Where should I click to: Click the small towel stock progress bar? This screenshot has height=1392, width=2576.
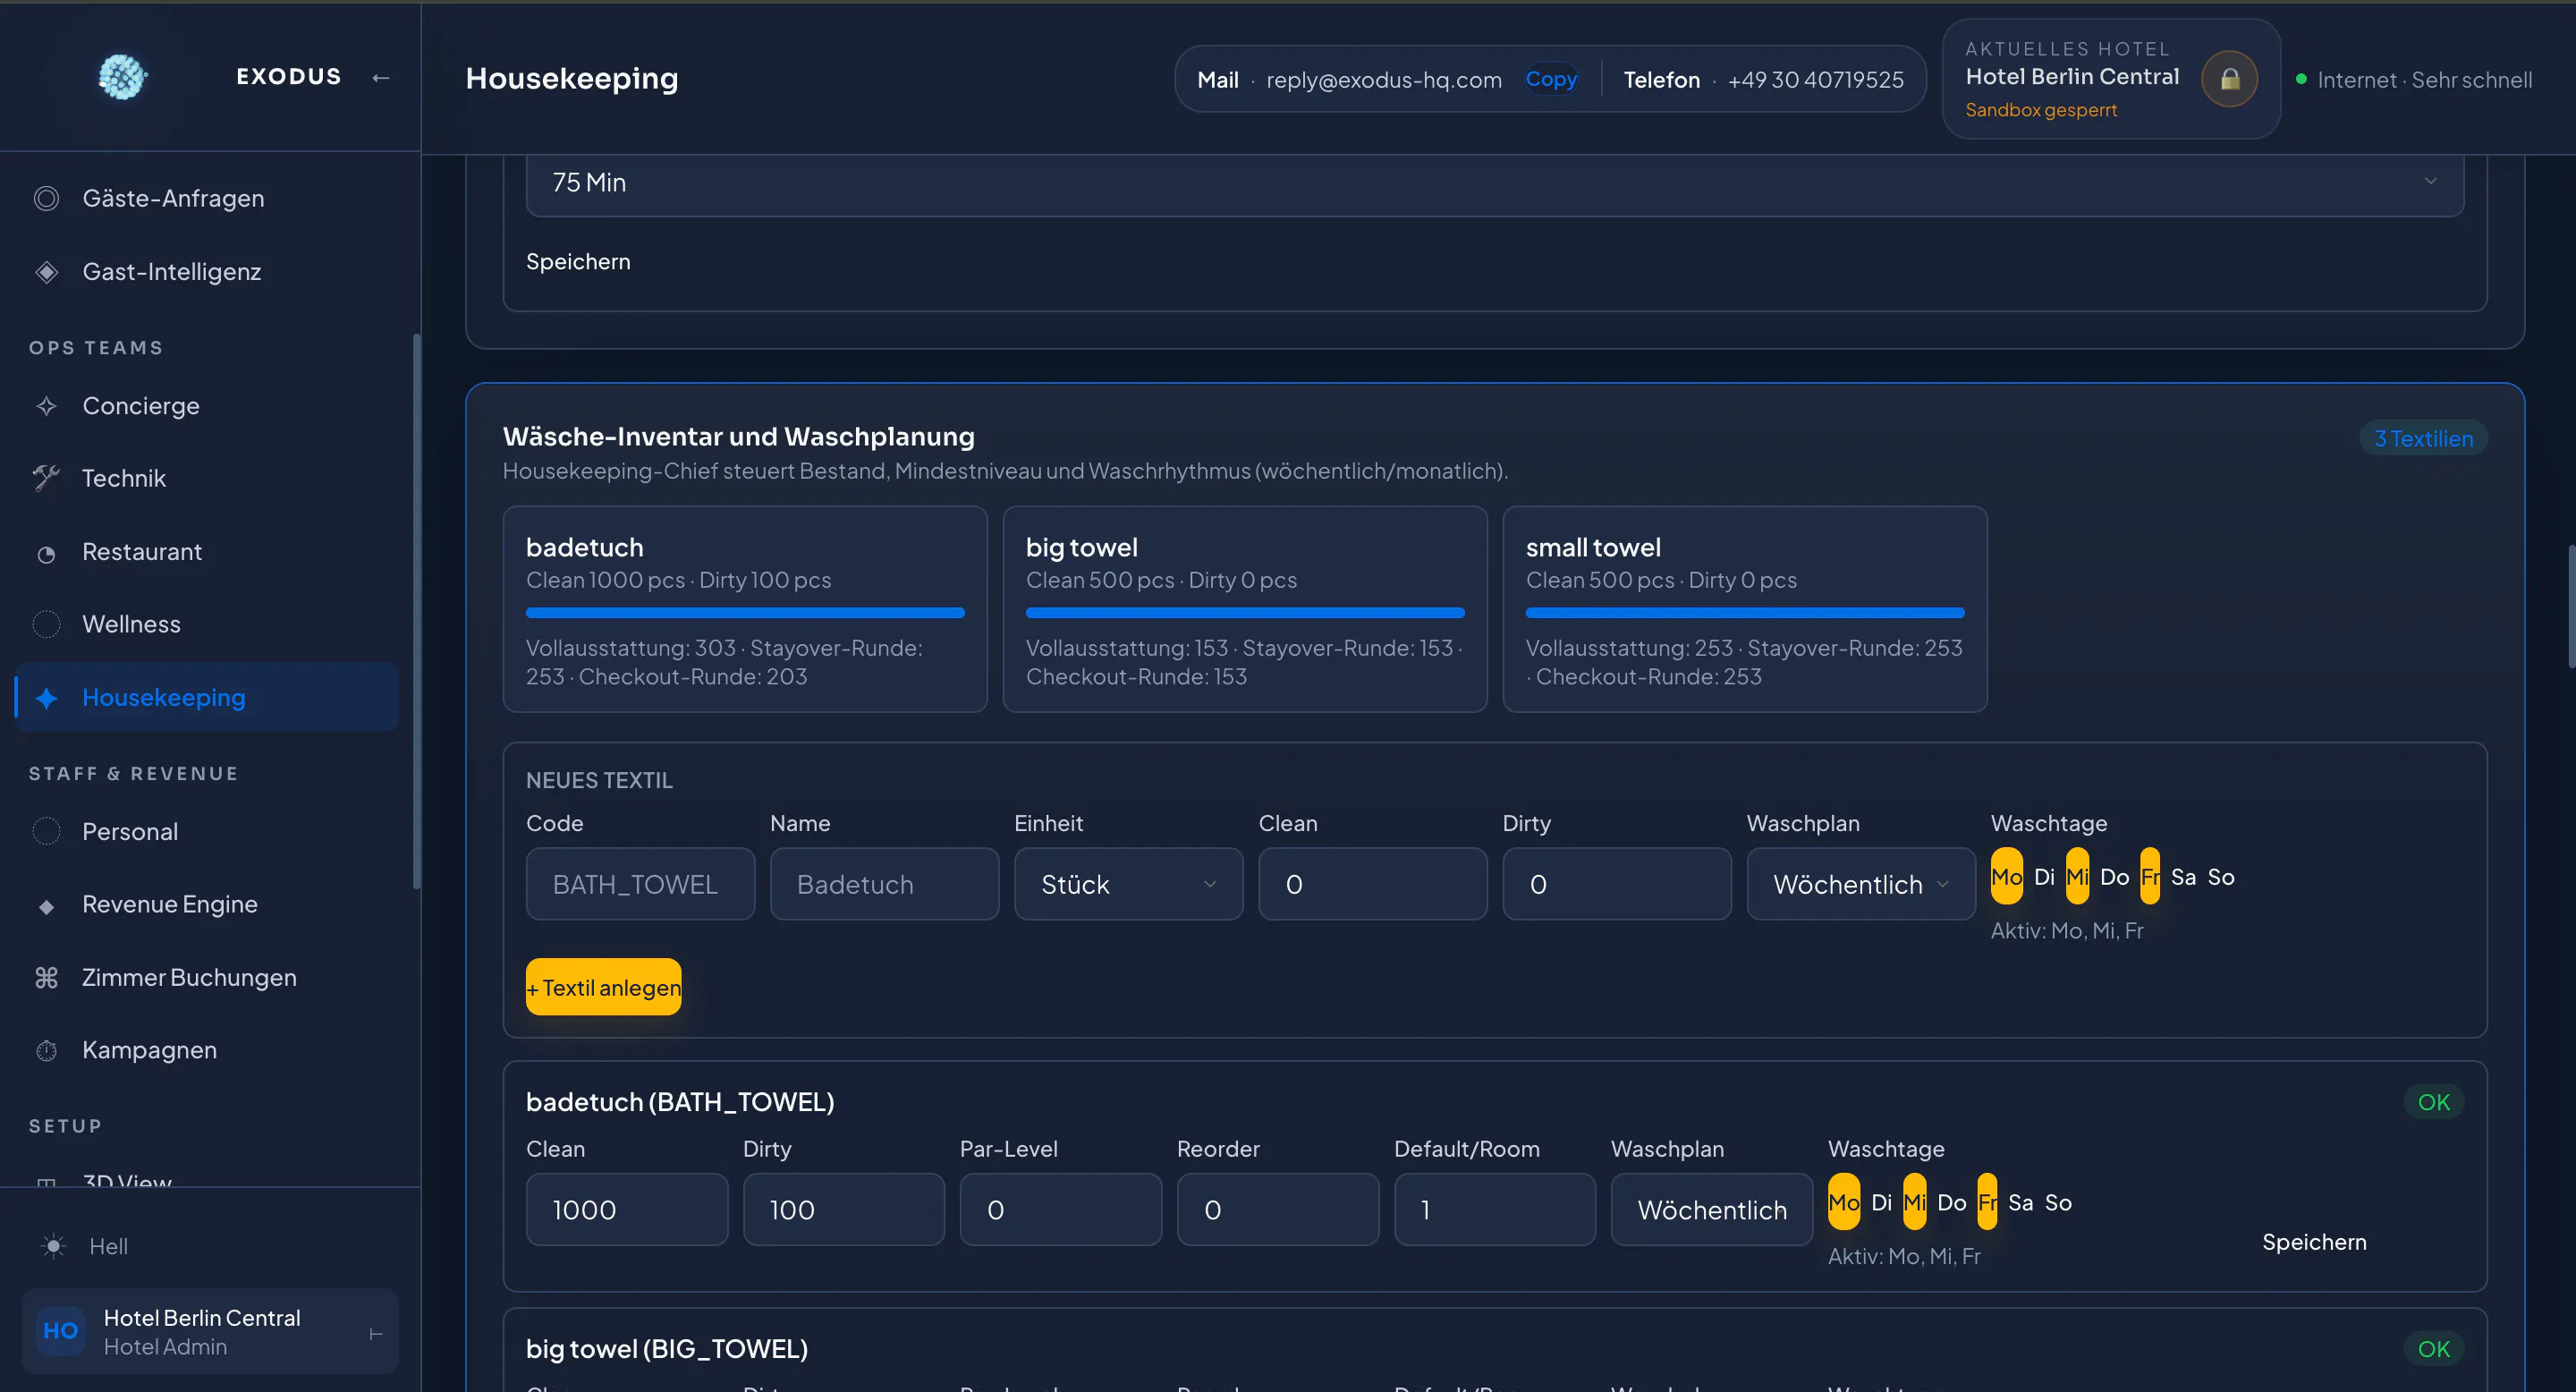coord(1745,612)
